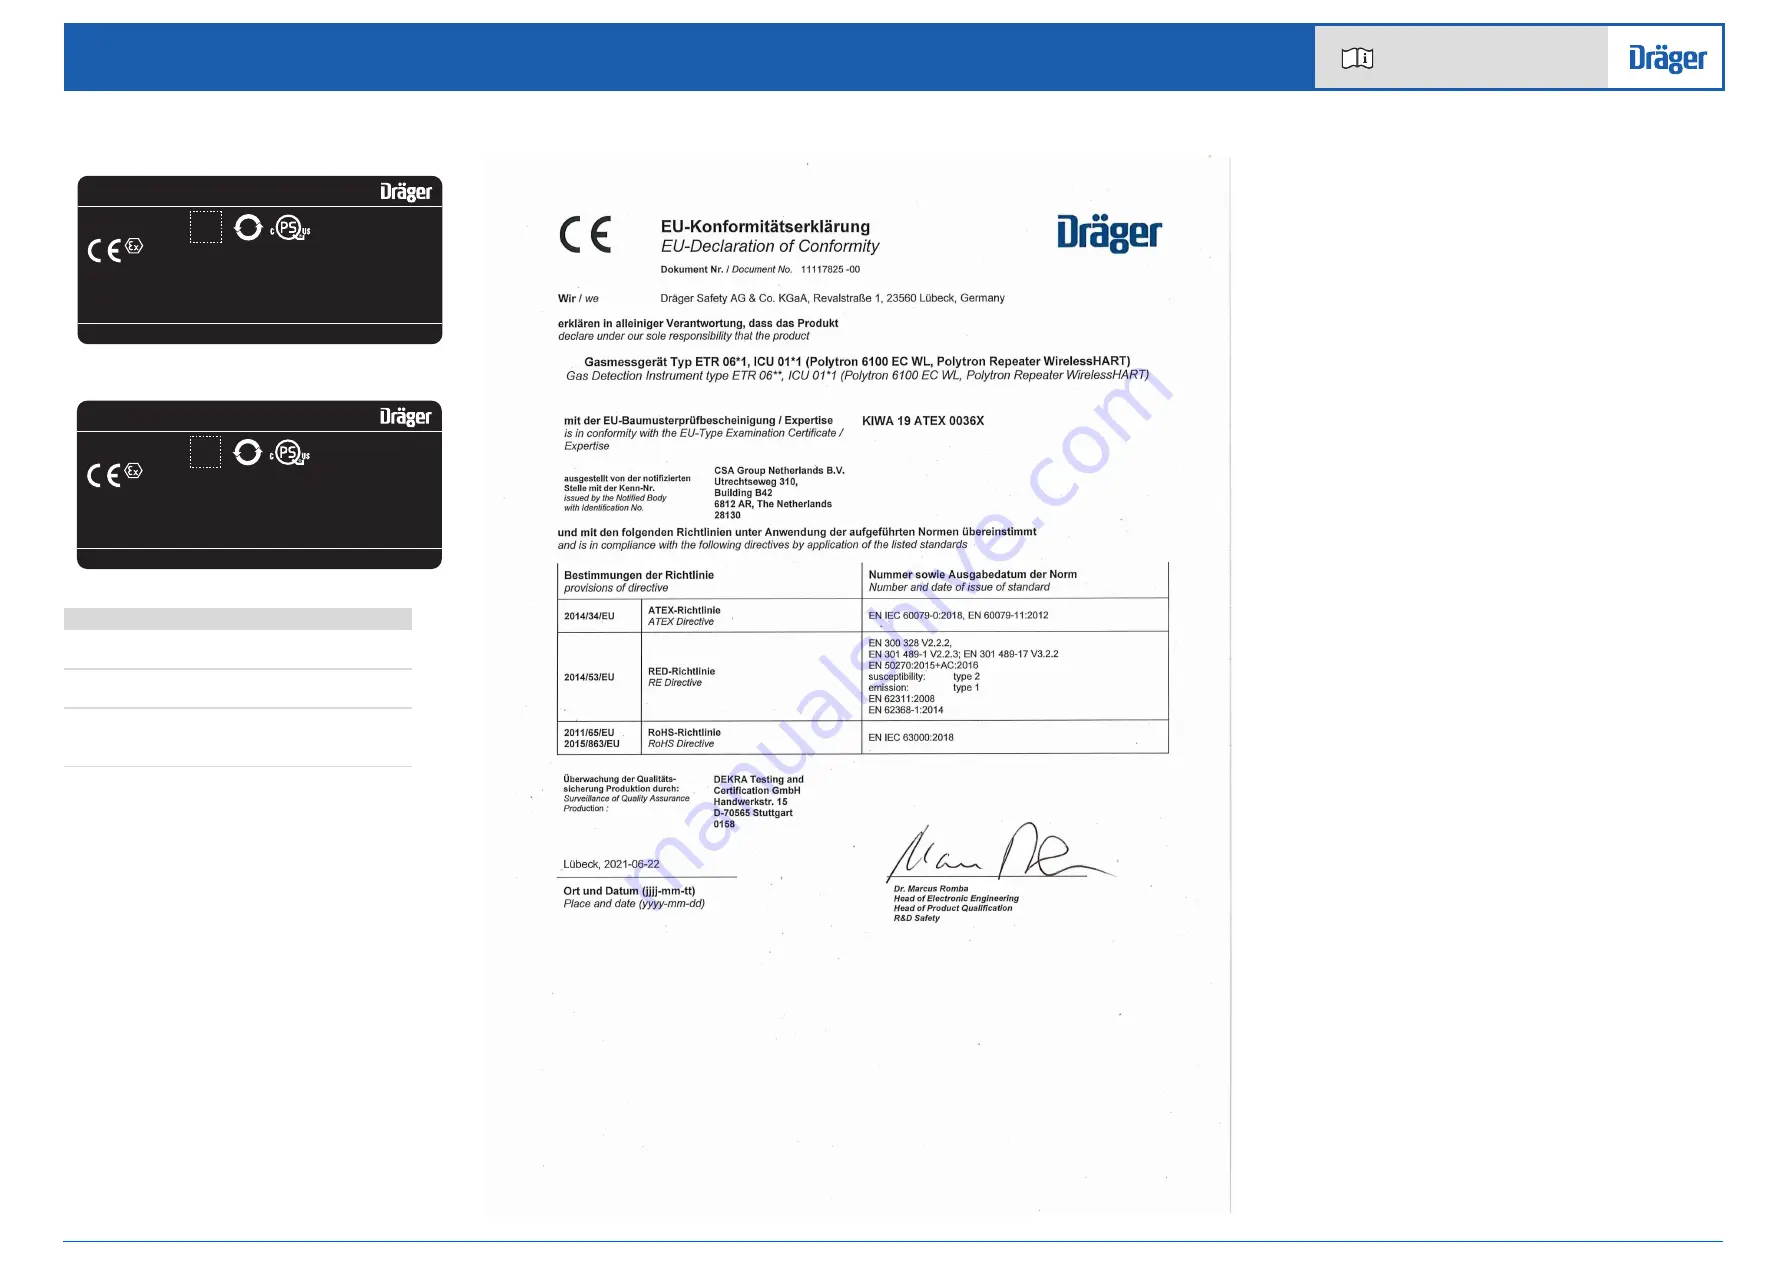The image size is (1787, 1263).
Task: Select document number '11117825 -00'
Action: 830,269
